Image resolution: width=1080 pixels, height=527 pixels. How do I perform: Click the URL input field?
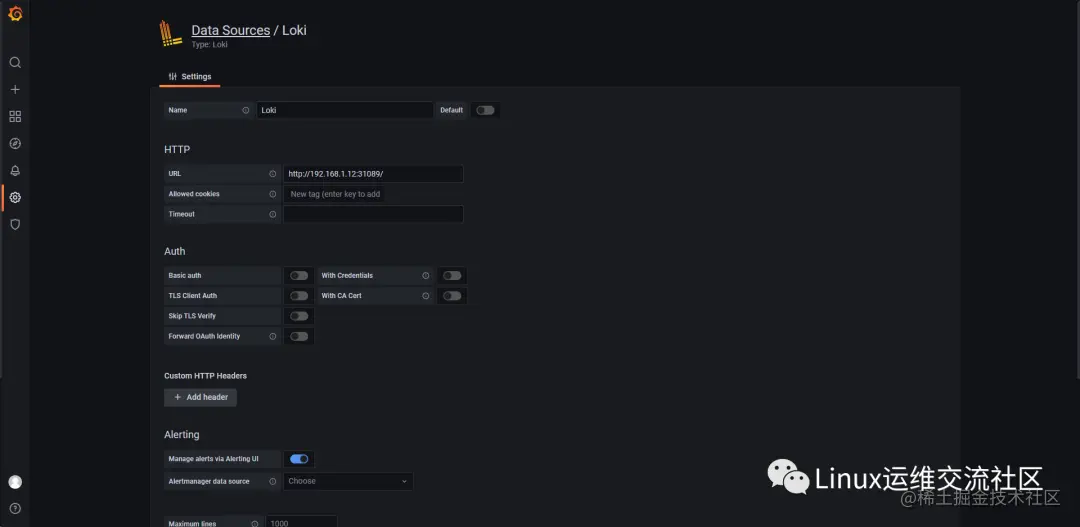tap(373, 174)
